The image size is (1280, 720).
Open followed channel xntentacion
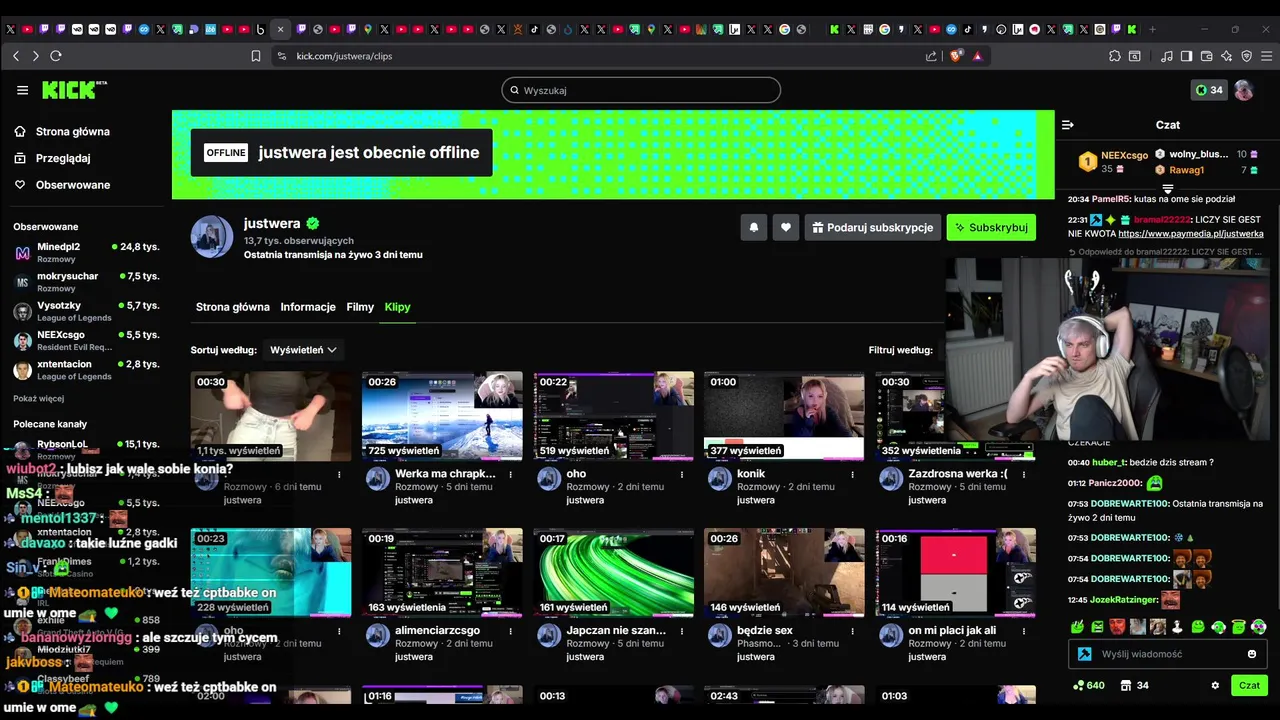[x=86, y=369]
